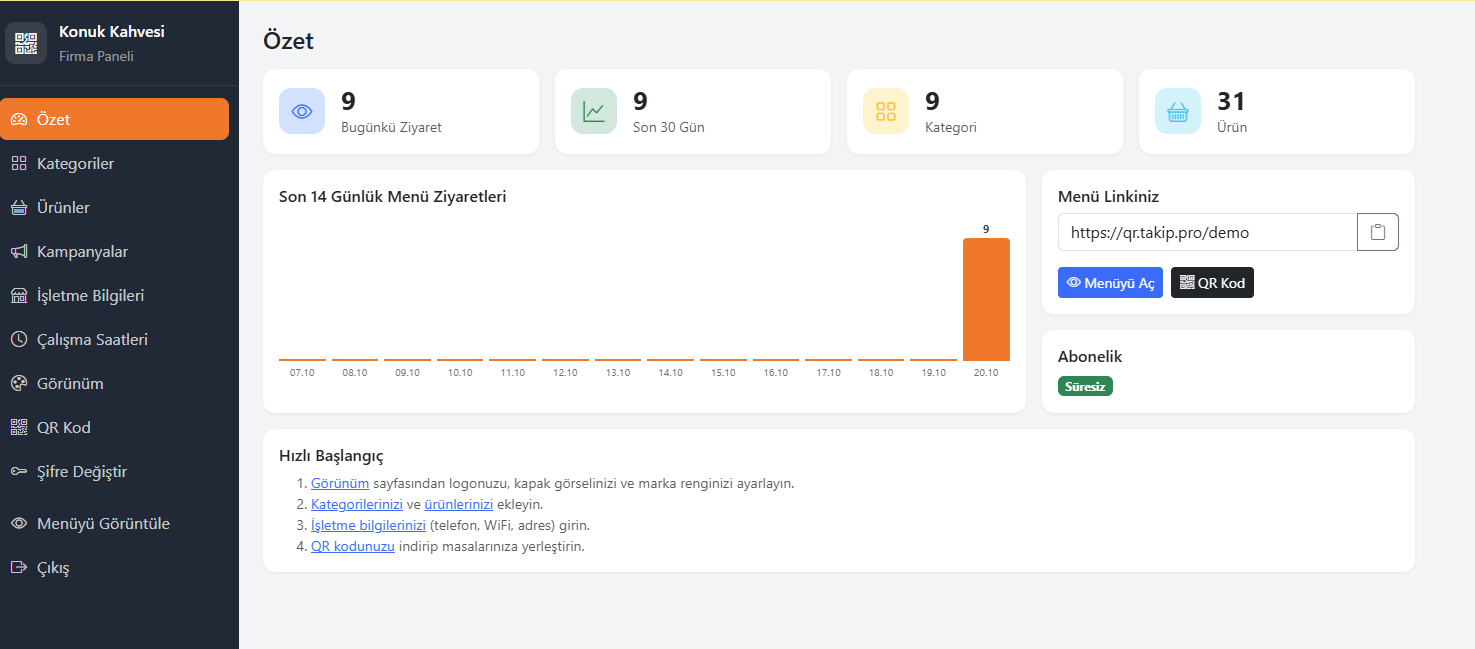Click the Konuk Kahvesi QR logo icon
The width and height of the screenshot is (1475, 649).
[x=26, y=43]
